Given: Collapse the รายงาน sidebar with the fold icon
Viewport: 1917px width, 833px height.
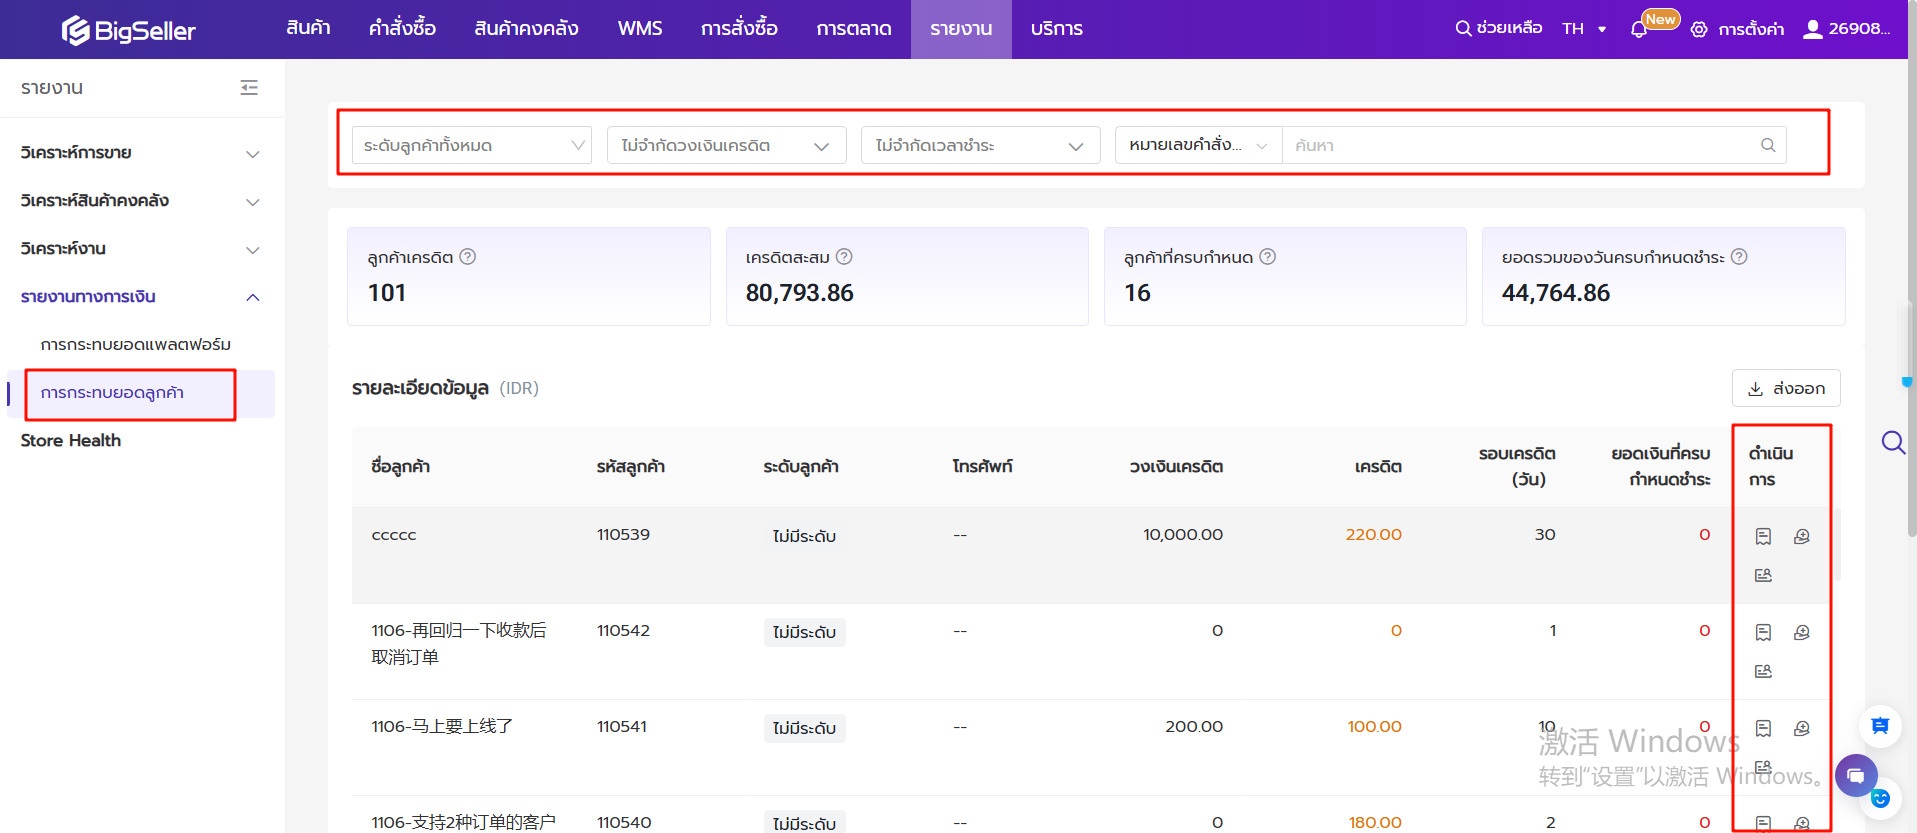Looking at the screenshot, I should pyautogui.click(x=249, y=88).
